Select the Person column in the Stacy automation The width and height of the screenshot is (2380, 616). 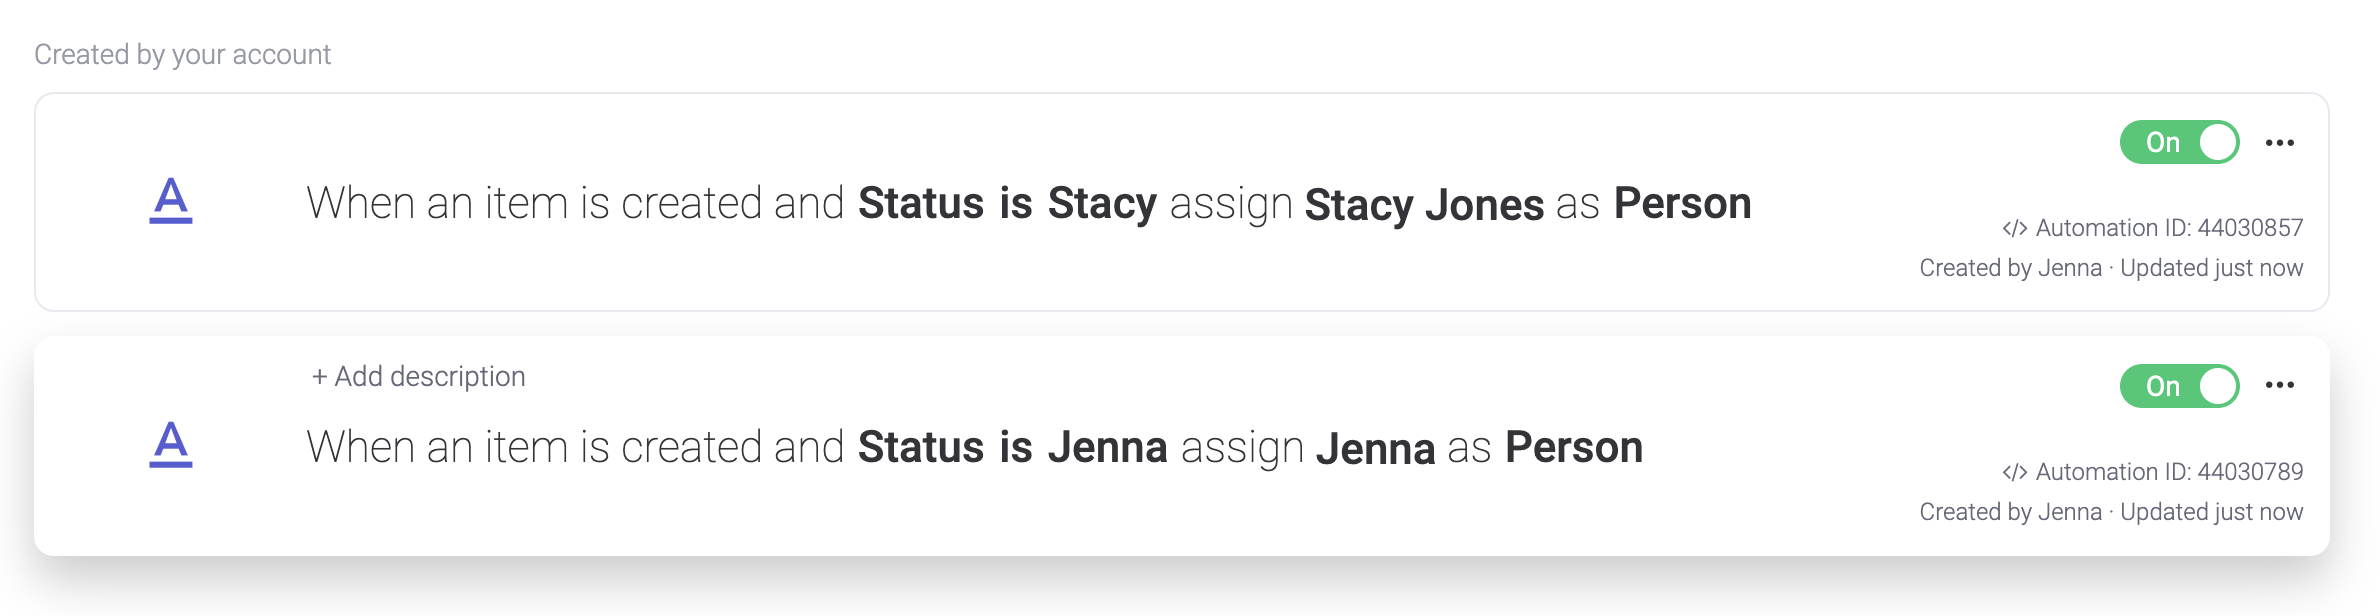[1682, 204]
